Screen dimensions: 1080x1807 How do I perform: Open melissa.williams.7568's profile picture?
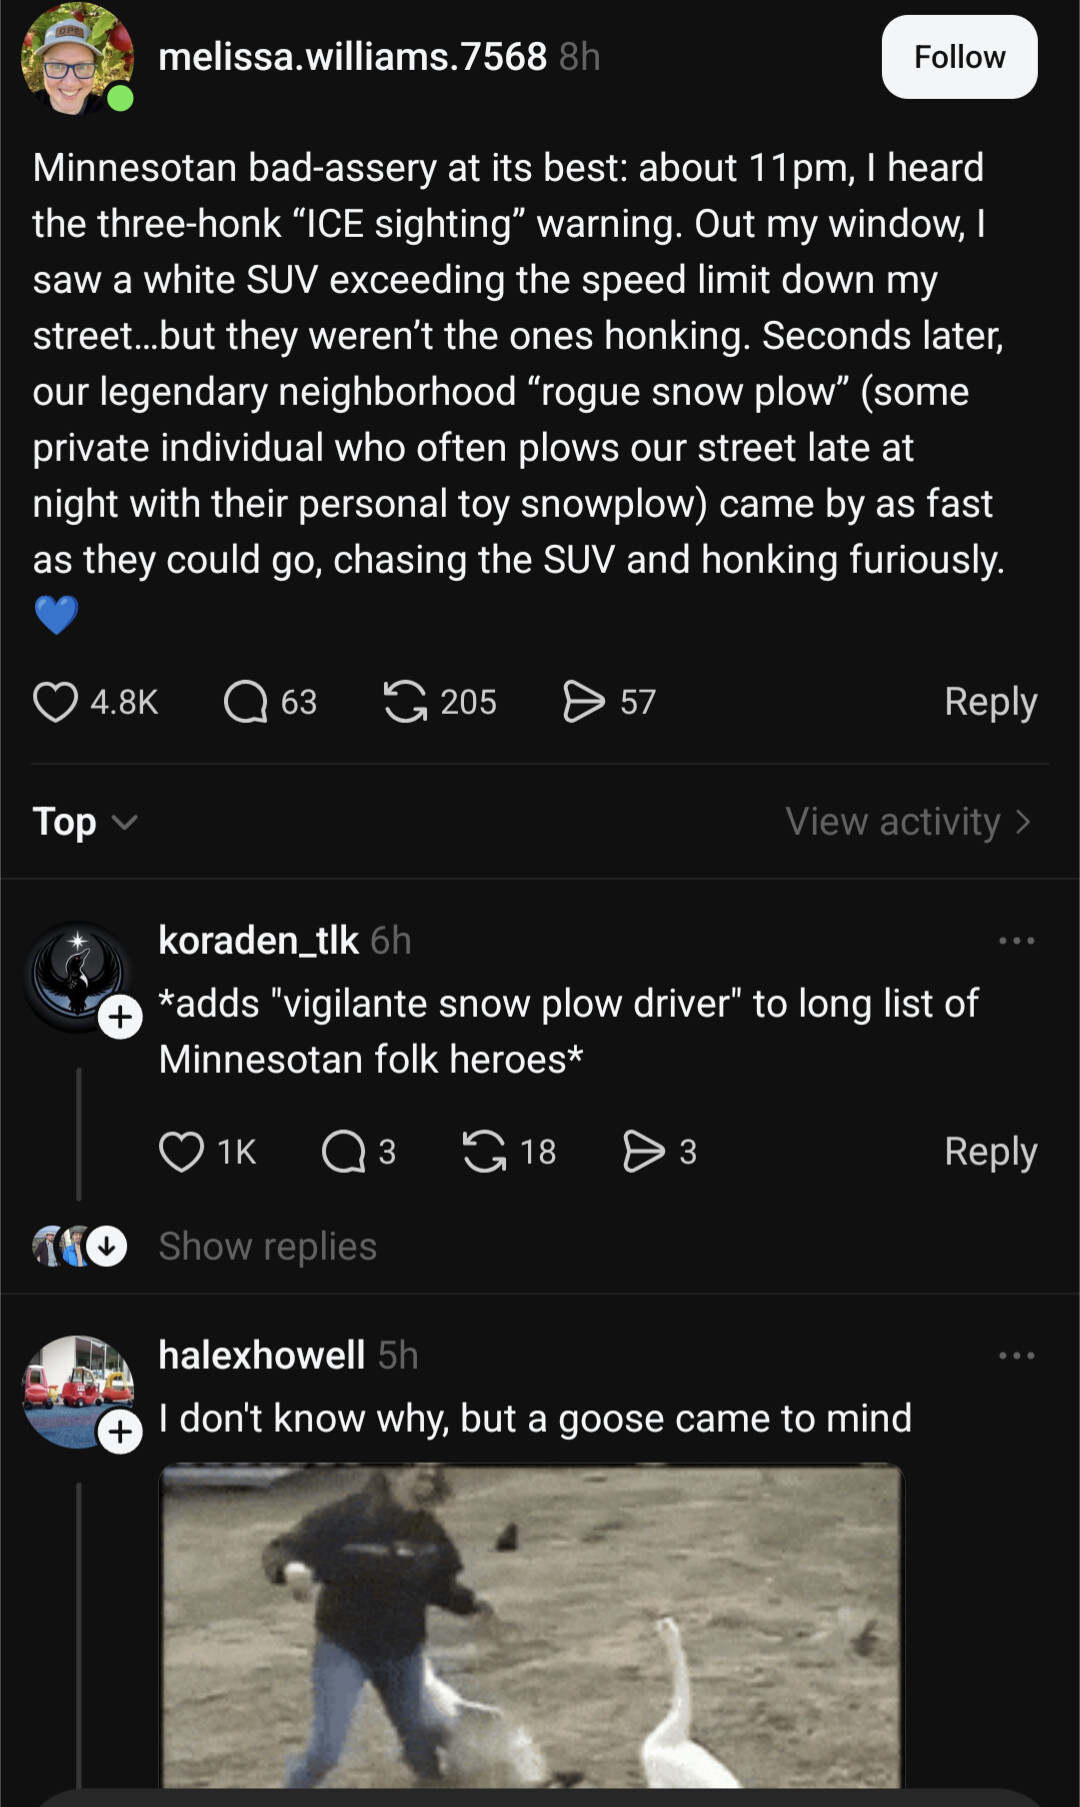pos(76,60)
